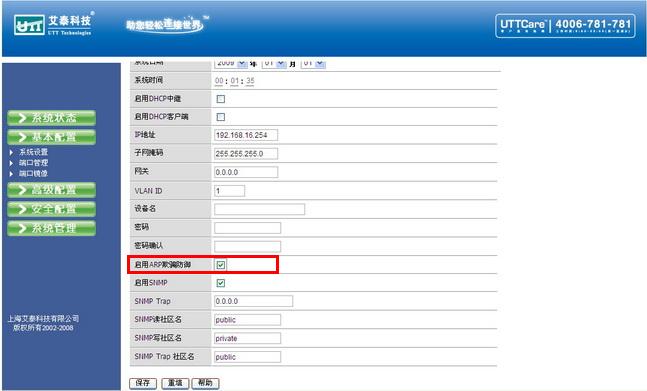647x391 pixels.
Task: Focus the IP地址 input field
Action: click(246, 135)
